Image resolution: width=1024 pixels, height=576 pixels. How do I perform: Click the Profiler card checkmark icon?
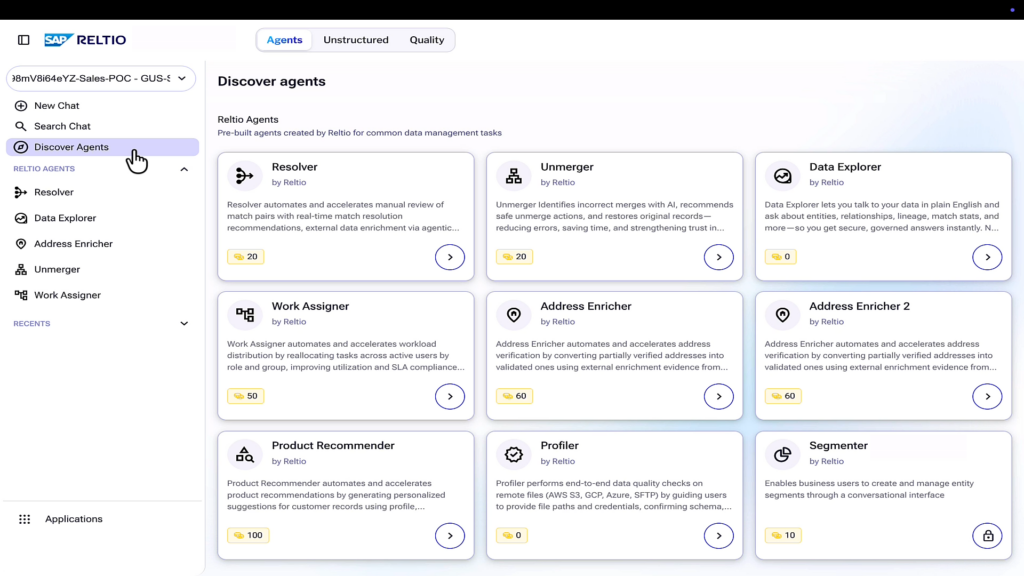pyautogui.click(x=514, y=455)
